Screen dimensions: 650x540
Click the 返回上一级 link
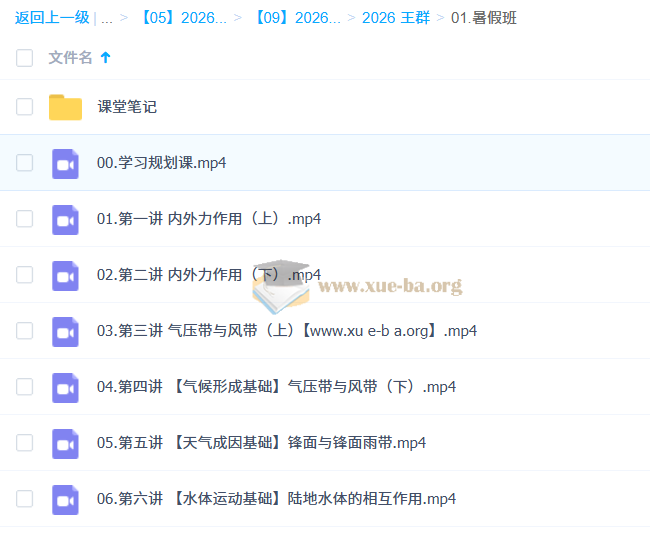(52, 18)
